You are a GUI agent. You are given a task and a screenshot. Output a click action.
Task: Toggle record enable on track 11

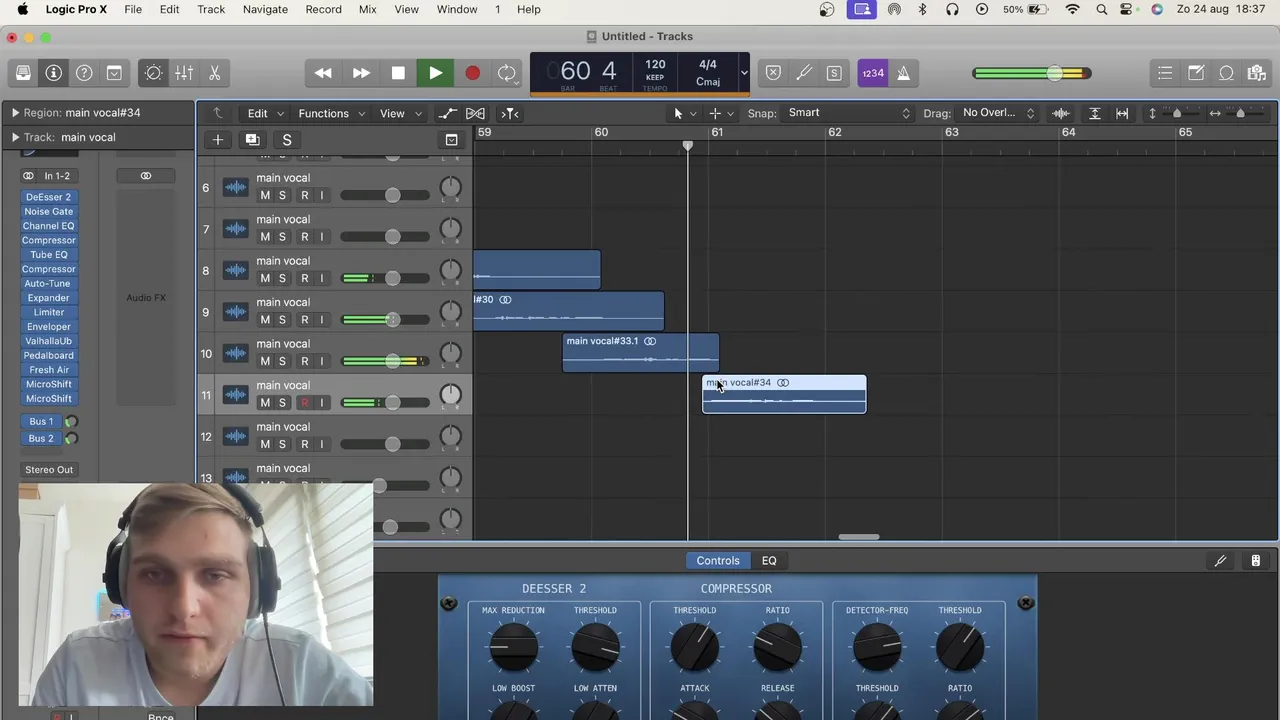[305, 403]
